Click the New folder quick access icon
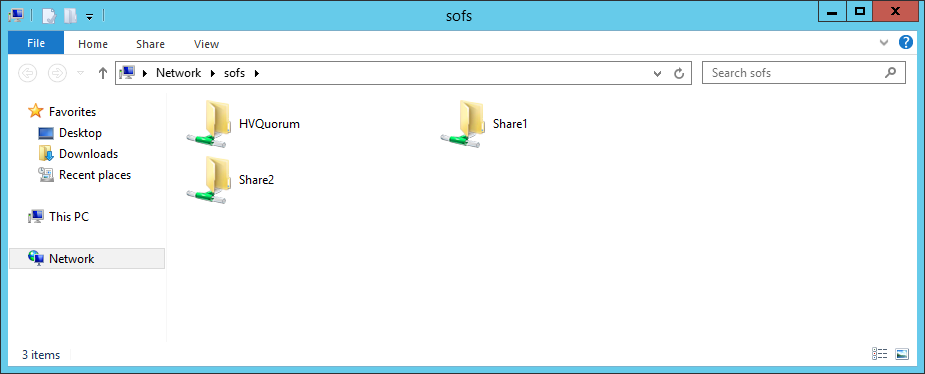Viewport: 925px width, 374px height. (x=70, y=15)
